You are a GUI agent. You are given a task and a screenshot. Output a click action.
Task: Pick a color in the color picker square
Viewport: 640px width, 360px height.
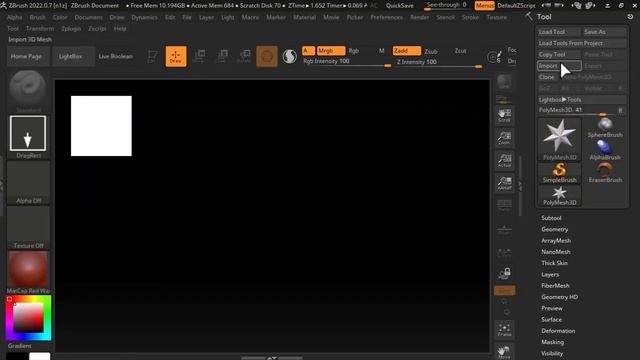(x=28, y=317)
